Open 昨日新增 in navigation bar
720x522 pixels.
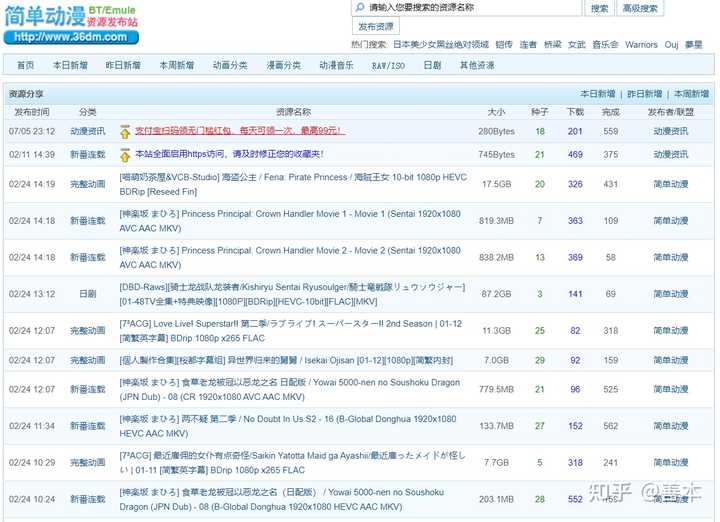point(123,65)
